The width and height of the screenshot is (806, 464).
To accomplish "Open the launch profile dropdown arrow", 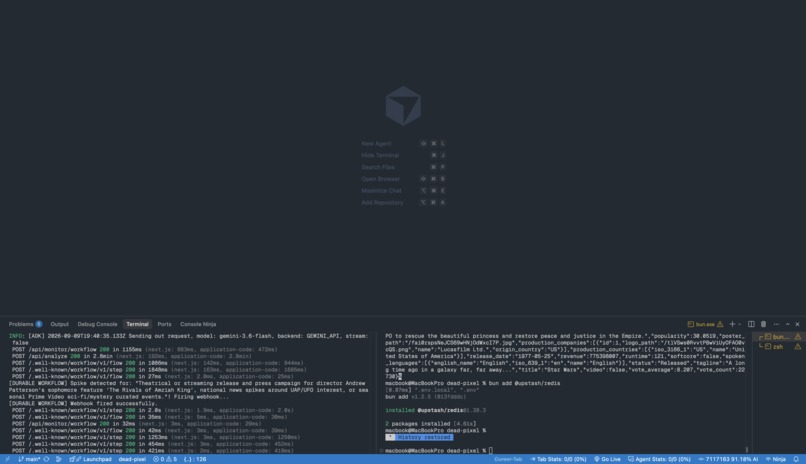I will tap(740, 324).
